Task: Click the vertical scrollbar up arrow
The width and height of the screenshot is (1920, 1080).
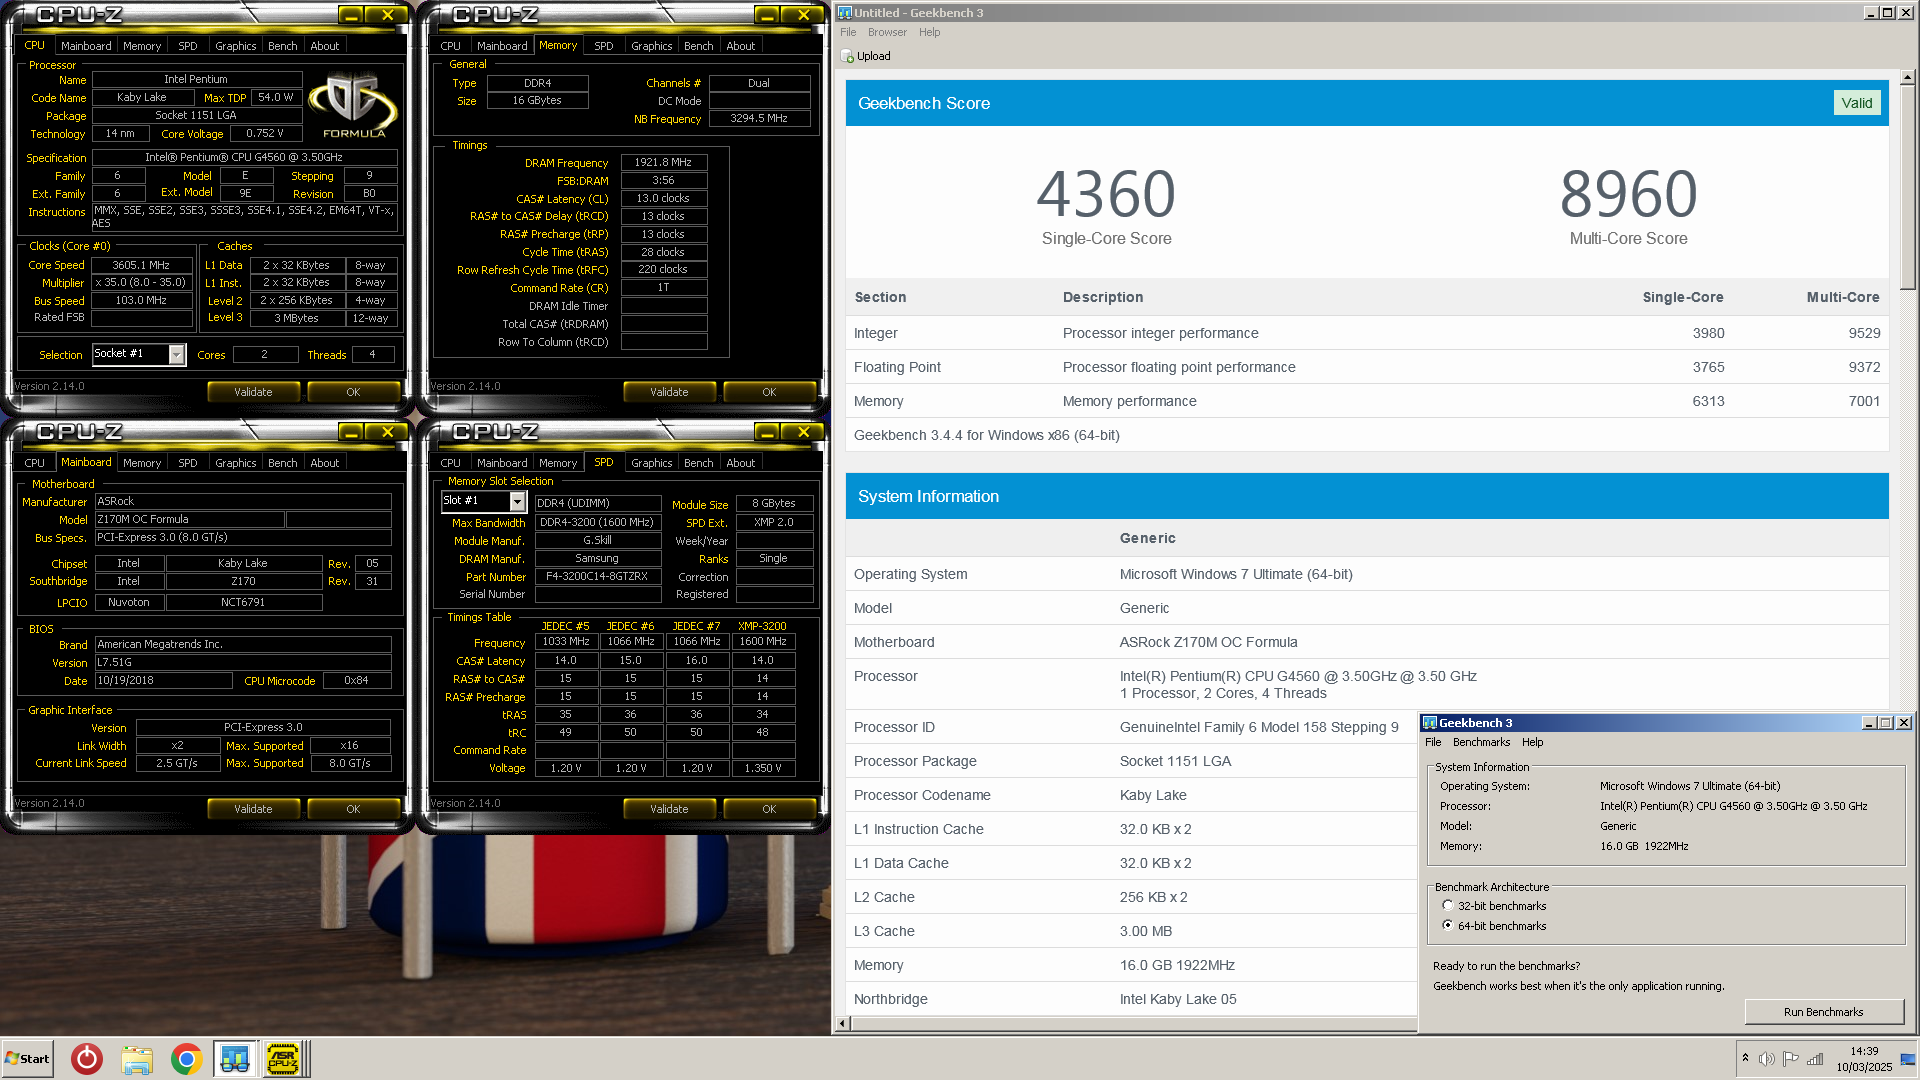Action: pyautogui.click(x=1907, y=77)
